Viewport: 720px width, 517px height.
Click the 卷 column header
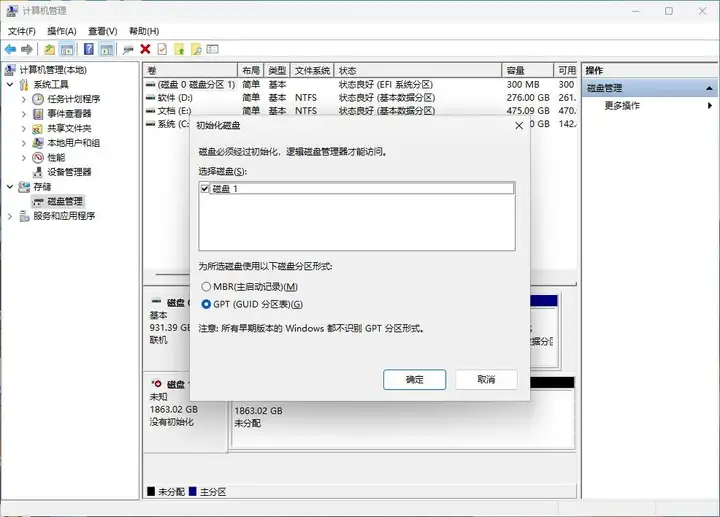[x=190, y=71]
